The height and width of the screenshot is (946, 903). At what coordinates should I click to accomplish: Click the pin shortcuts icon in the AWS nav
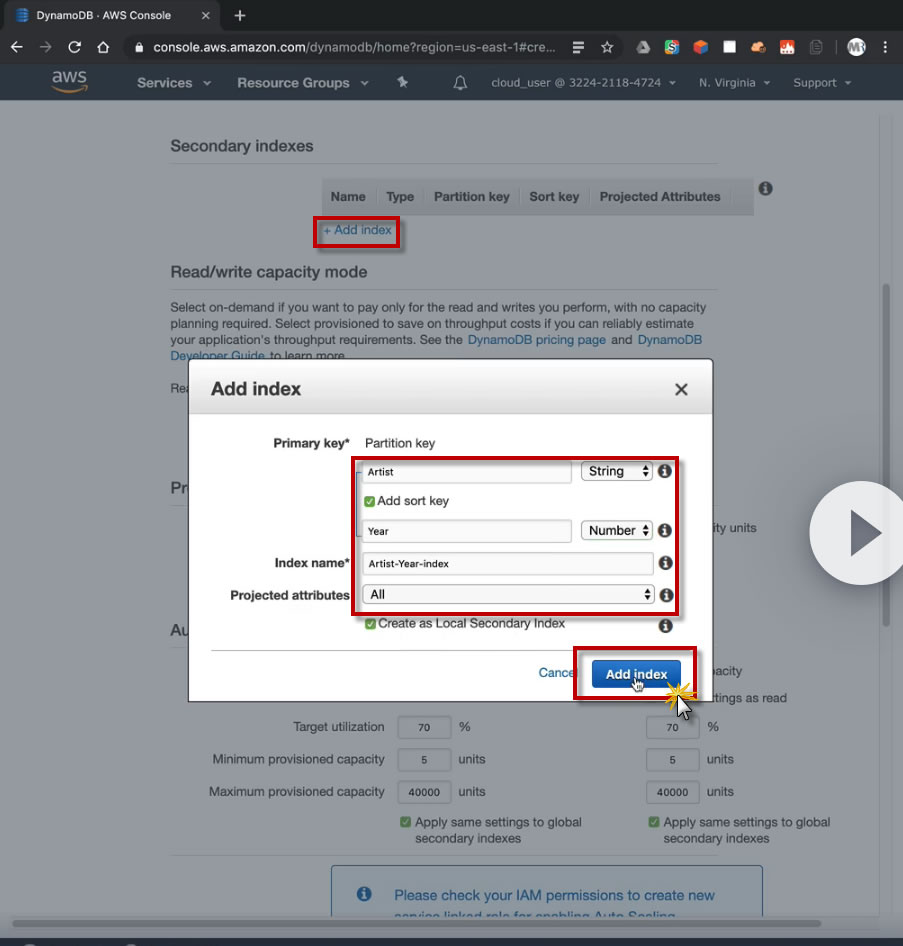pyautogui.click(x=402, y=83)
